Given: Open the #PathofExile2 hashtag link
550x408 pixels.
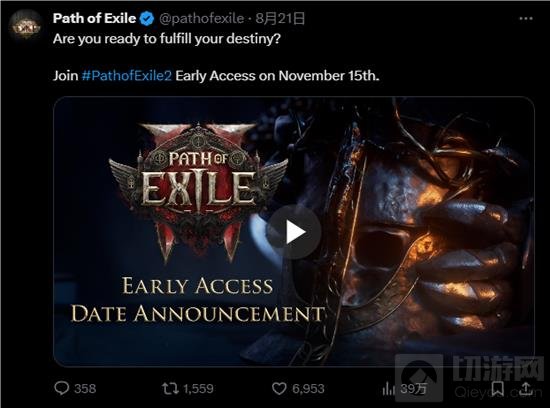Looking at the screenshot, I should pos(127,75).
